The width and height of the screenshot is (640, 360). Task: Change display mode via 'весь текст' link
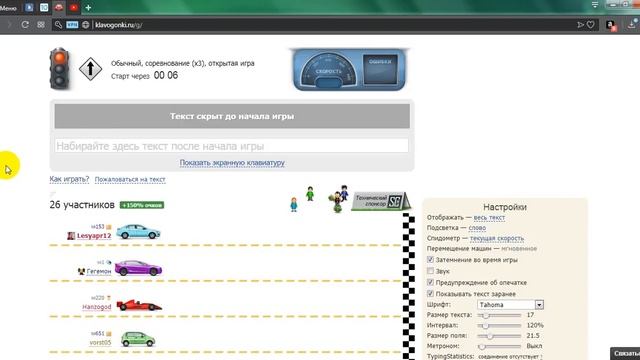pyautogui.click(x=489, y=218)
